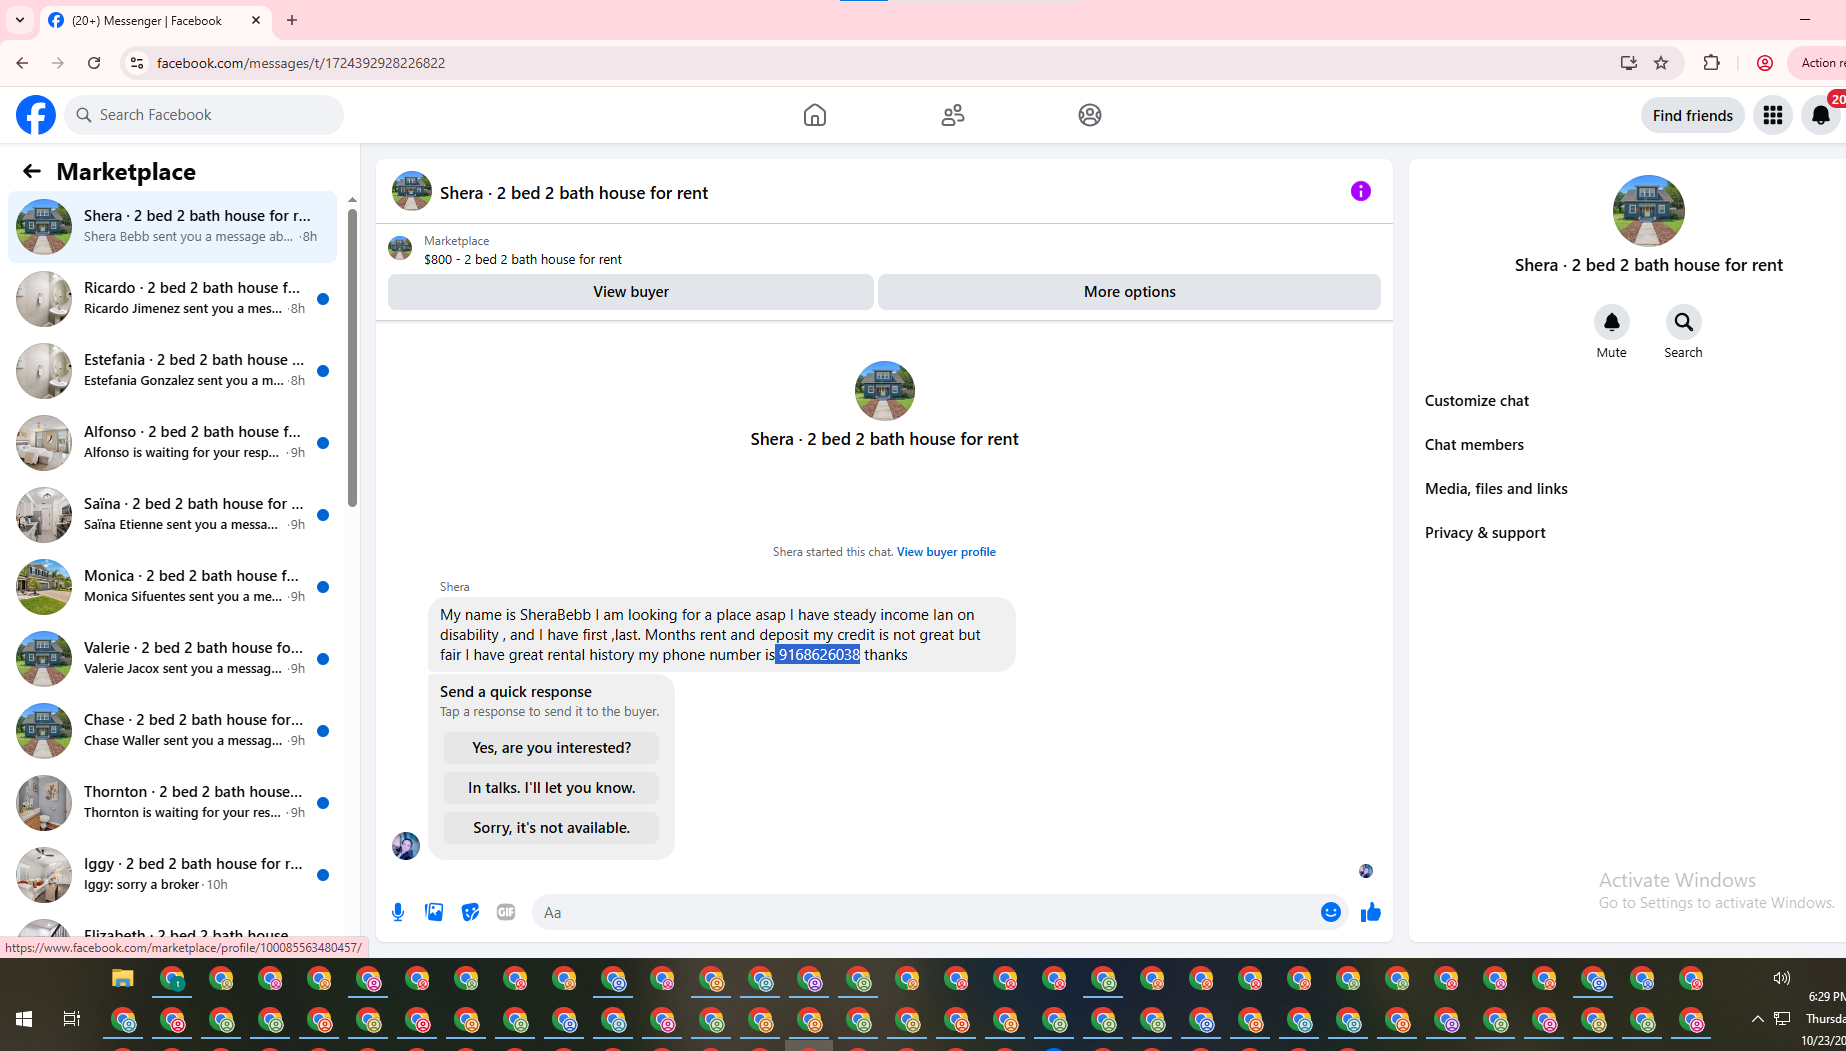The image size is (1846, 1051).
Task: Click Find friends button
Action: click(x=1692, y=115)
